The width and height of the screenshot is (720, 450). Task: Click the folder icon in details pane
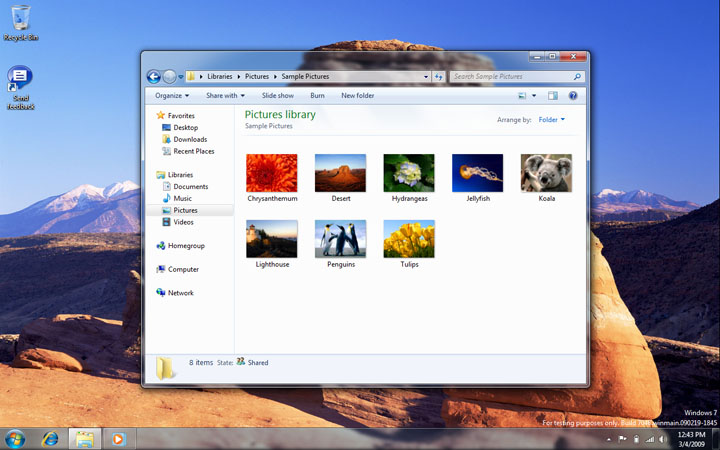(x=164, y=368)
